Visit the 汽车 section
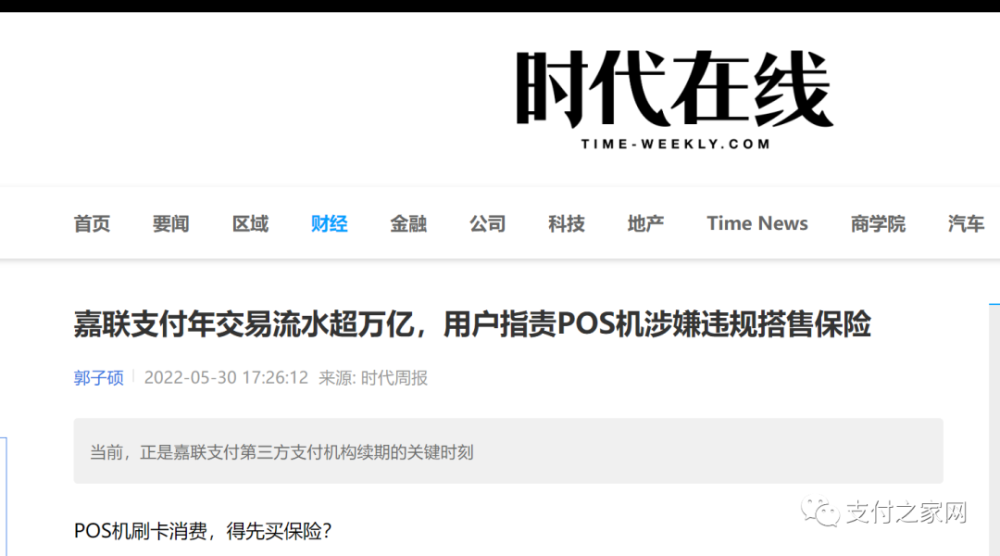1000x556 pixels. (x=966, y=224)
